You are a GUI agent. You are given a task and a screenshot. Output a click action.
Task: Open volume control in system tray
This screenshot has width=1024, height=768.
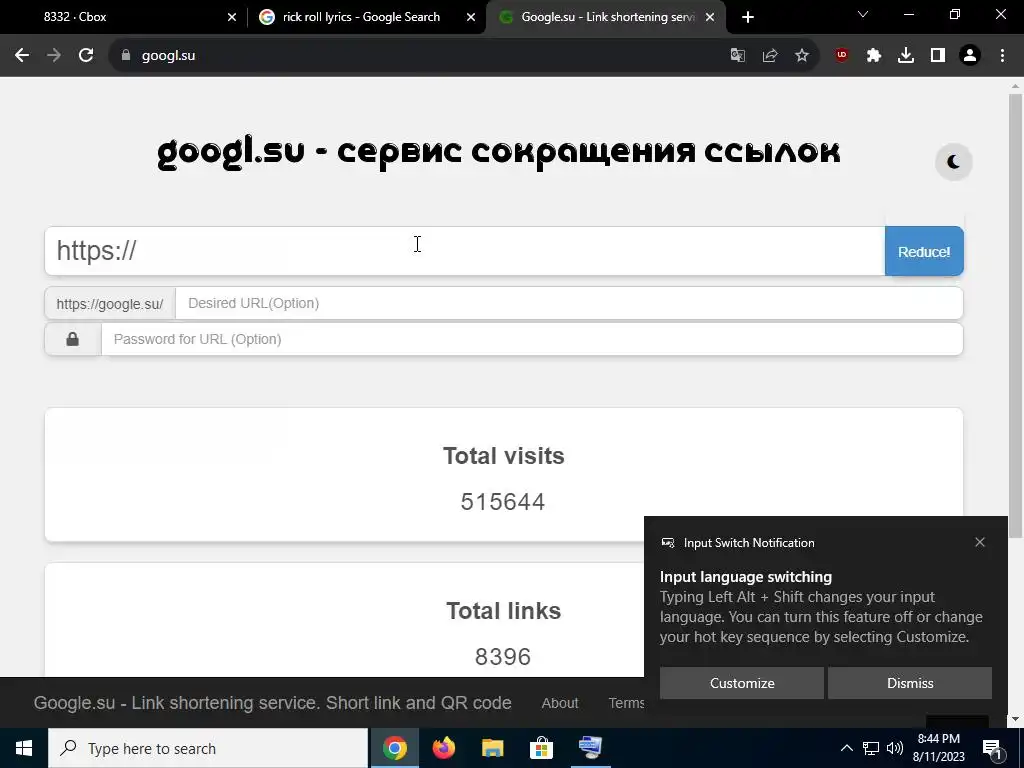point(895,748)
